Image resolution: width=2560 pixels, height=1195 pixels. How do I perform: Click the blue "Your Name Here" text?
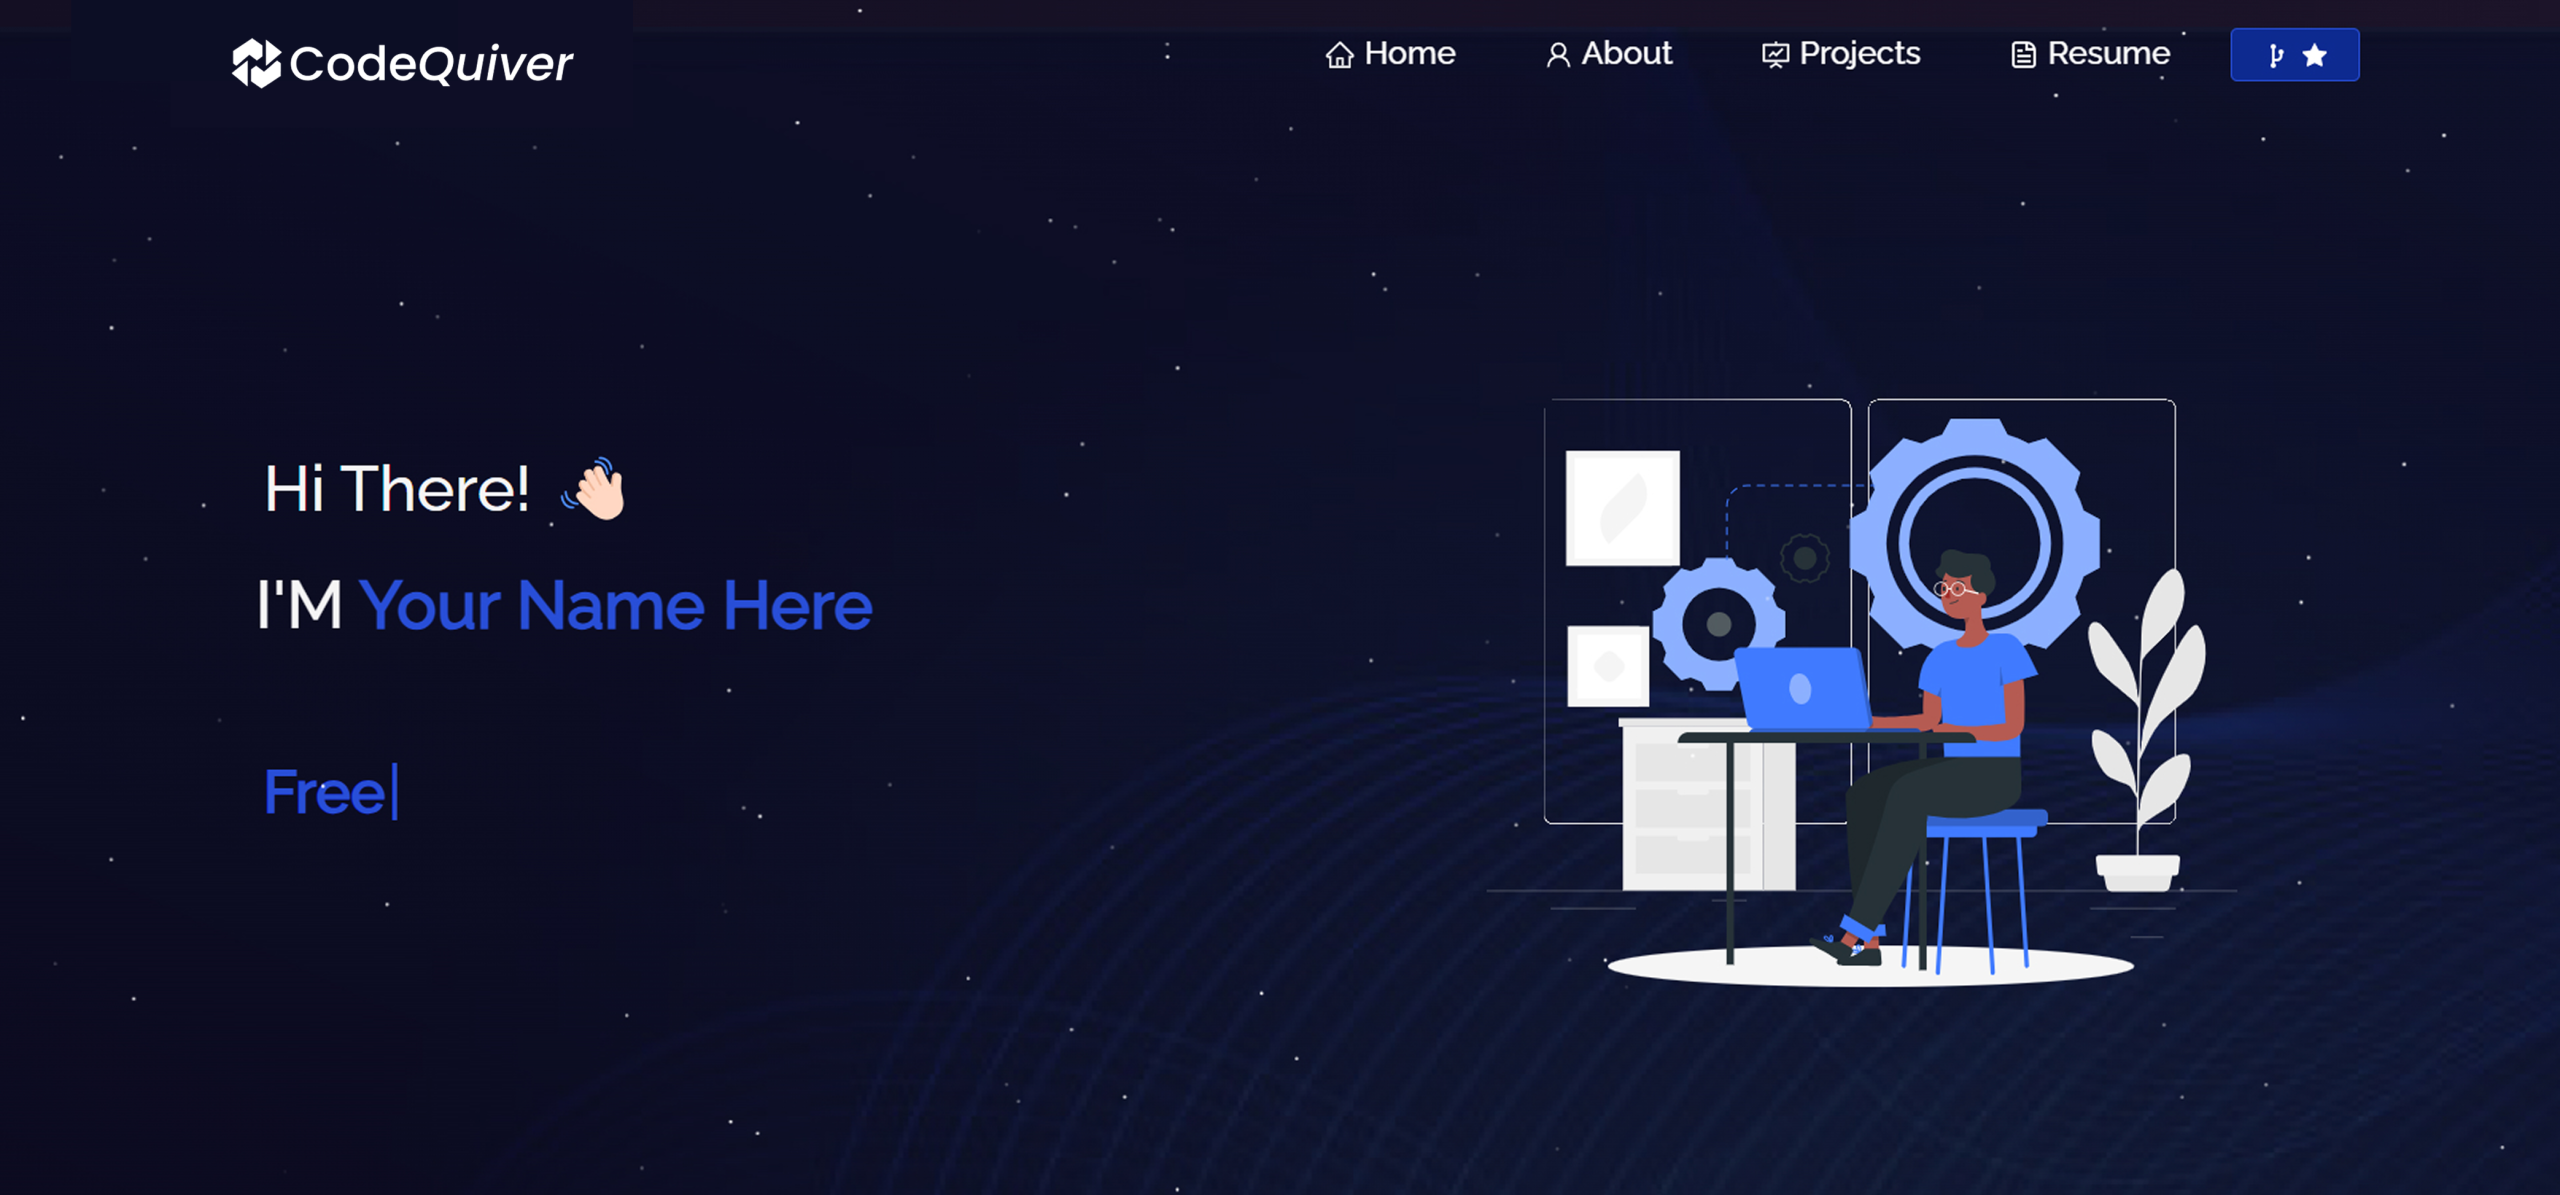click(x=615, y=606)
